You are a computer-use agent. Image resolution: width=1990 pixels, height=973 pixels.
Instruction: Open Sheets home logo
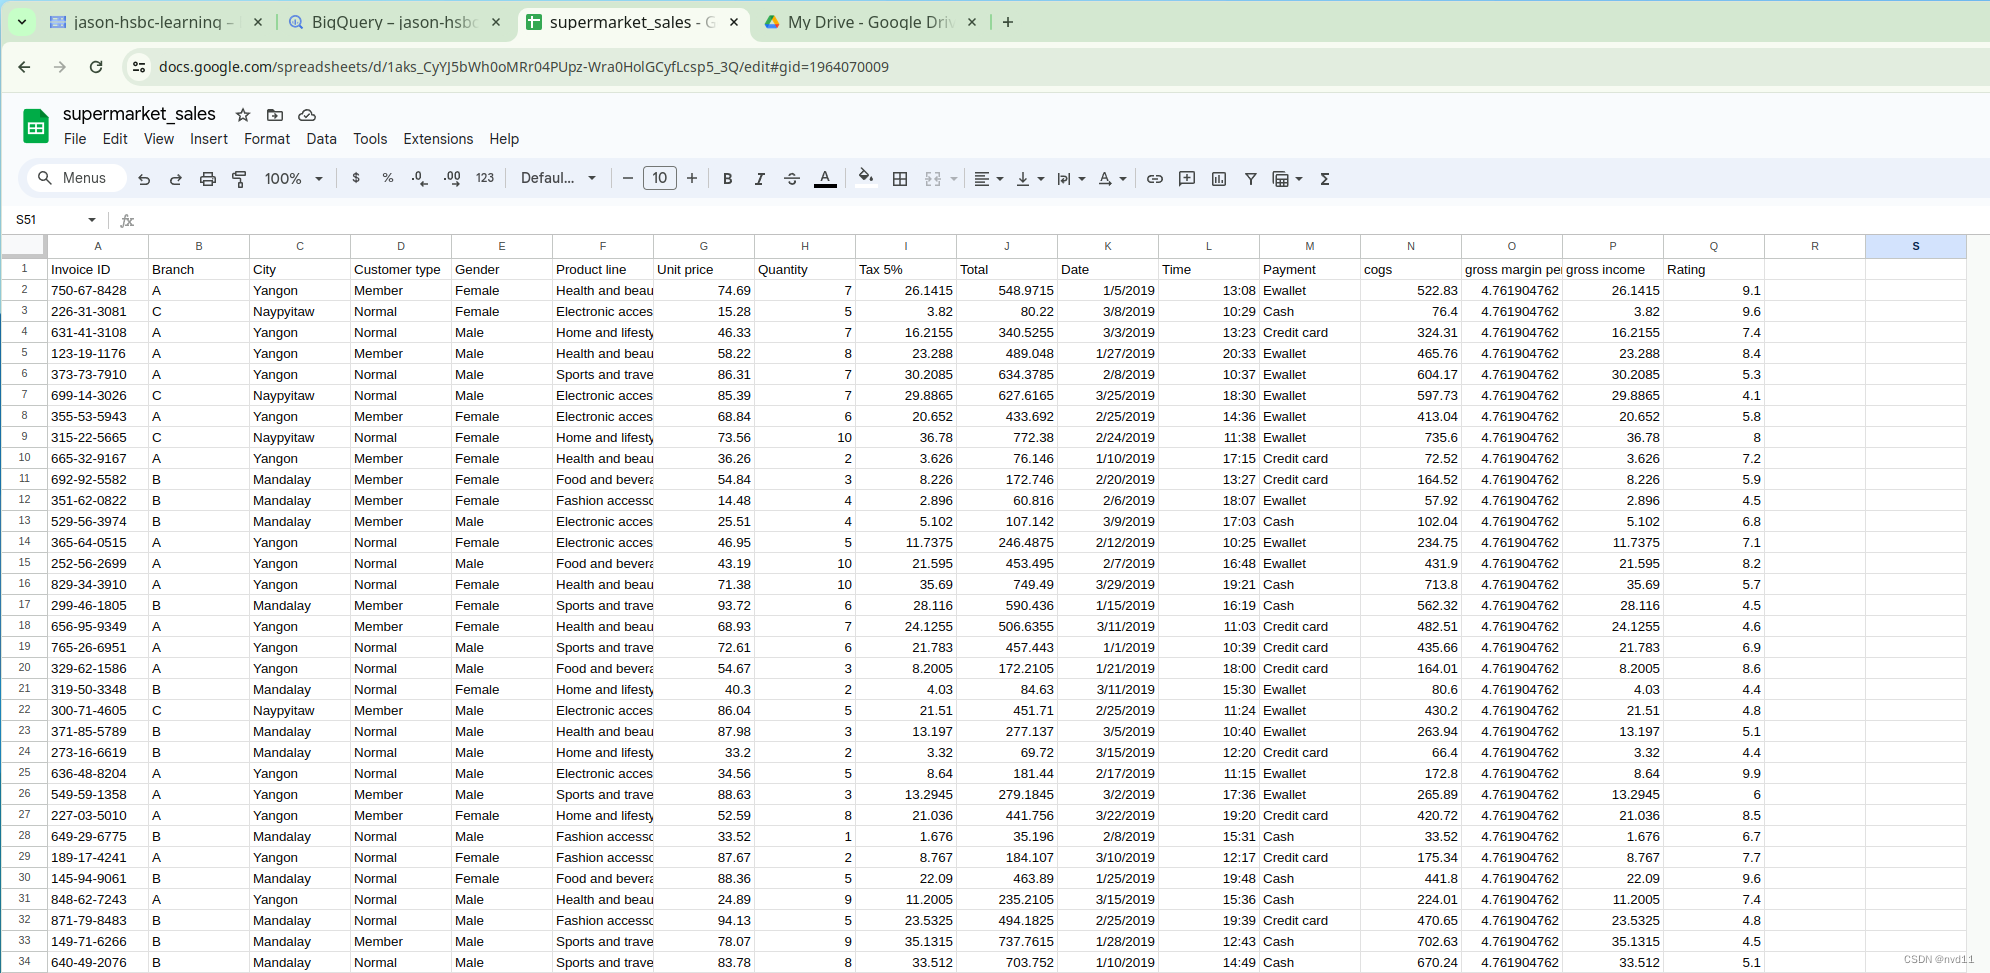[36, 127]
